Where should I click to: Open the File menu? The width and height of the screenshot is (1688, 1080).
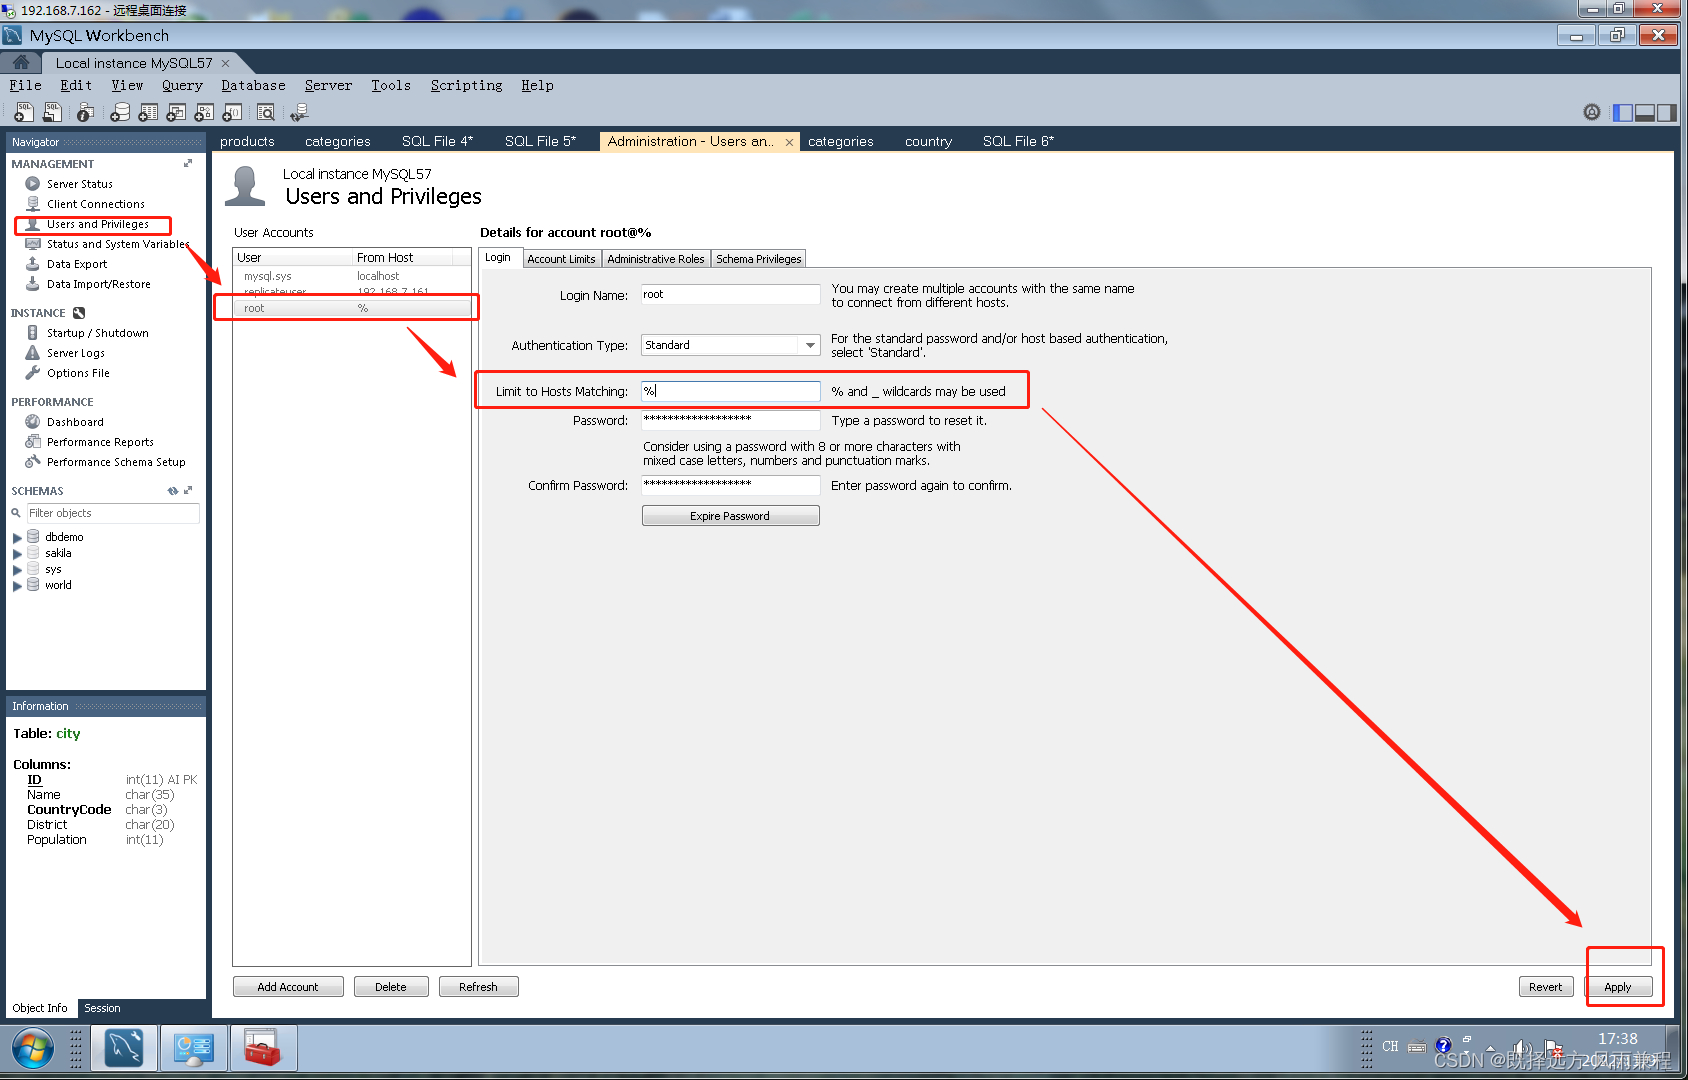[26, 85]
